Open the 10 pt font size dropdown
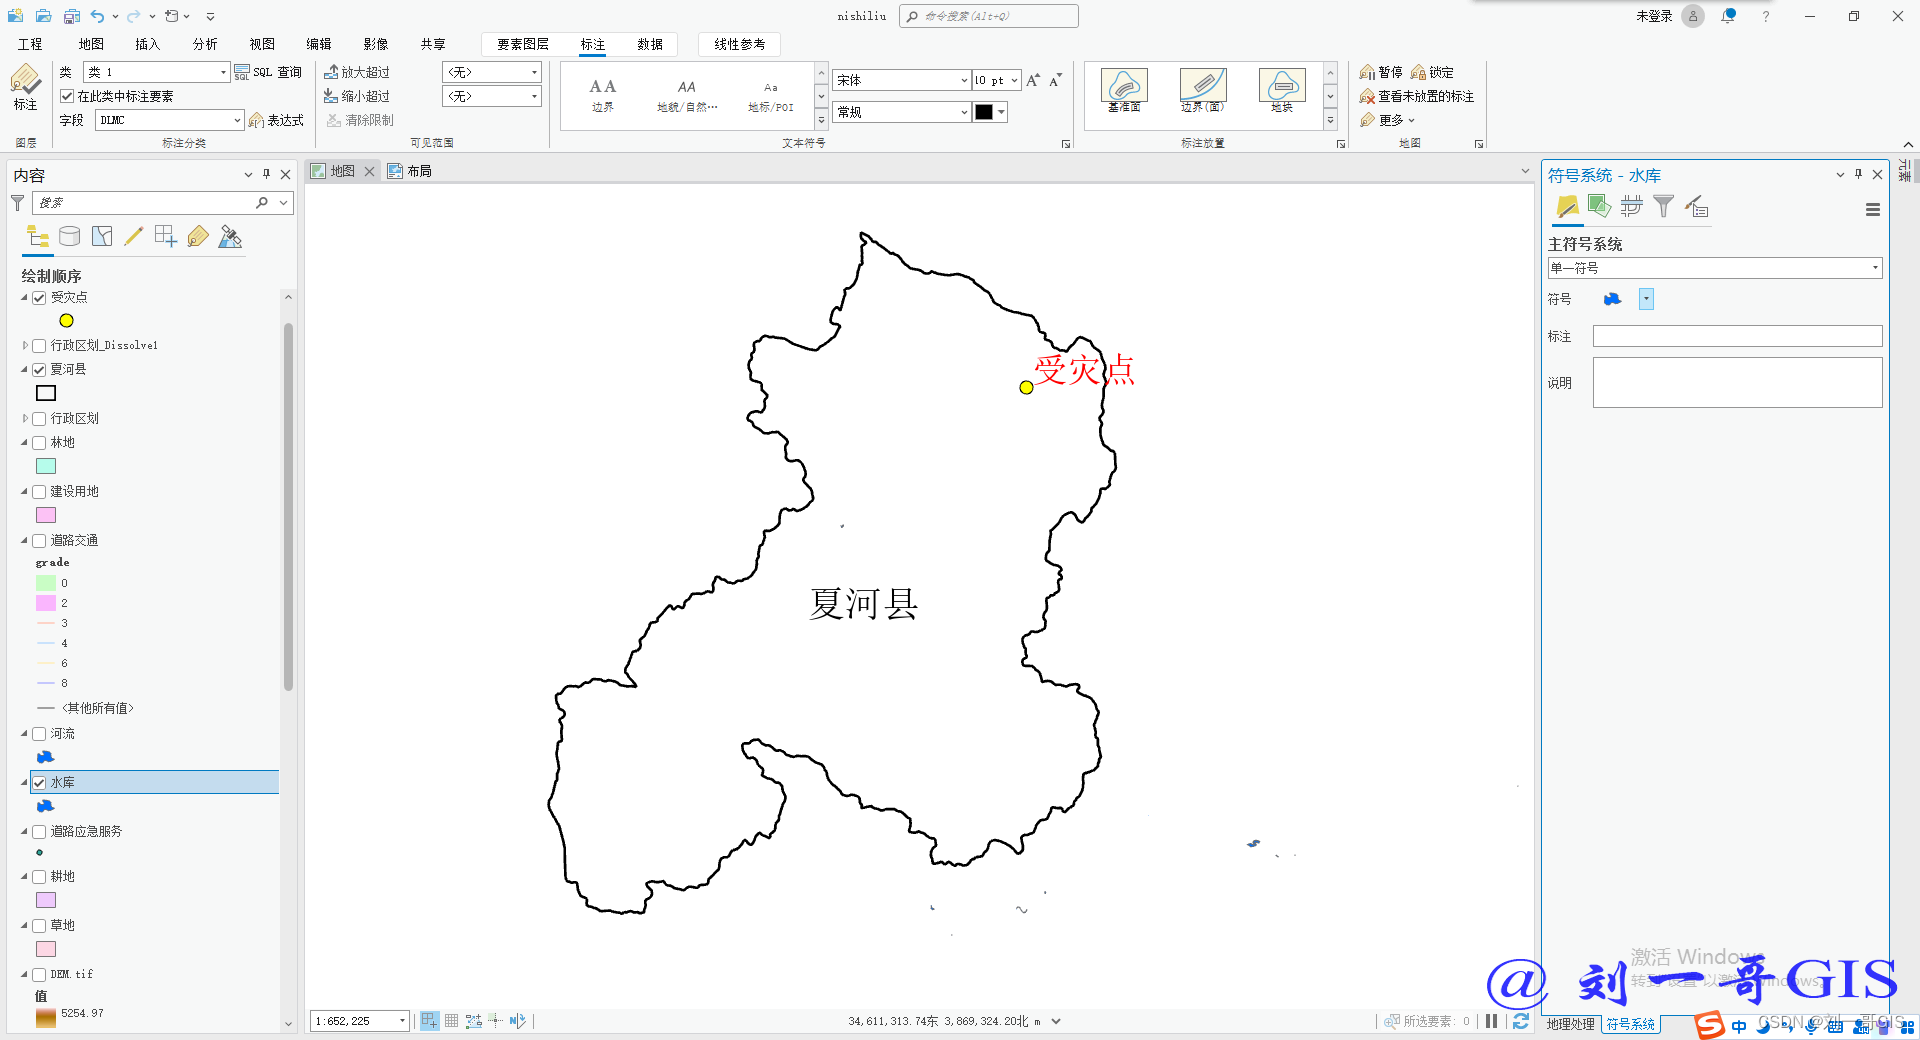Screen dimensions: 1920x1040 [x=1014, y=80]
